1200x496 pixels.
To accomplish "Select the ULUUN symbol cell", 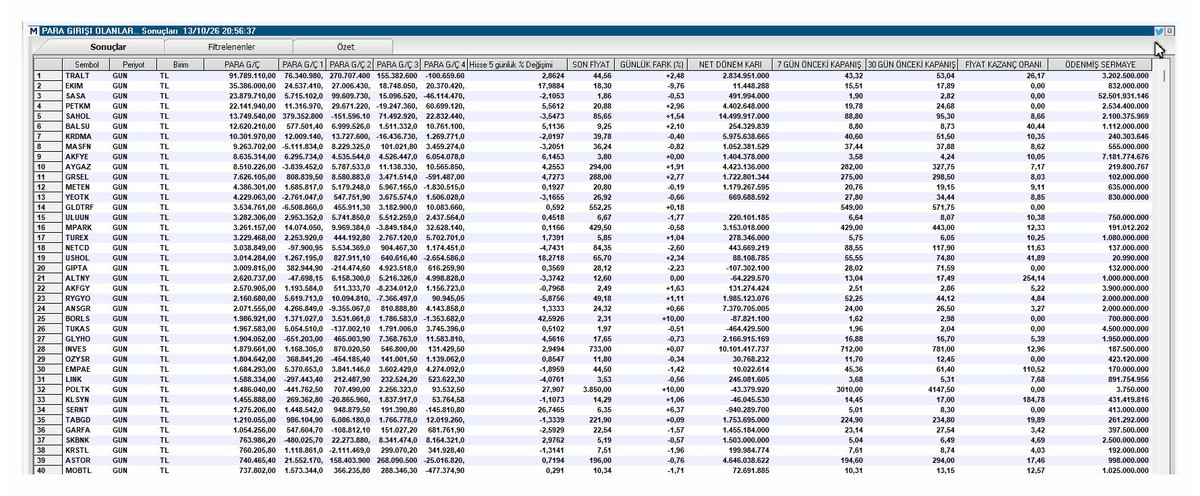I will [86, 218].
